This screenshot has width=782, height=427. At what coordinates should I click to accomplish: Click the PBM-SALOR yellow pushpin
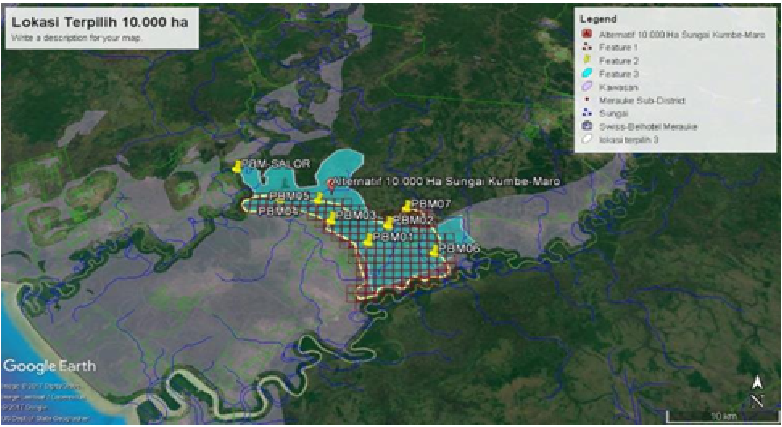click(x=236, y=167)
